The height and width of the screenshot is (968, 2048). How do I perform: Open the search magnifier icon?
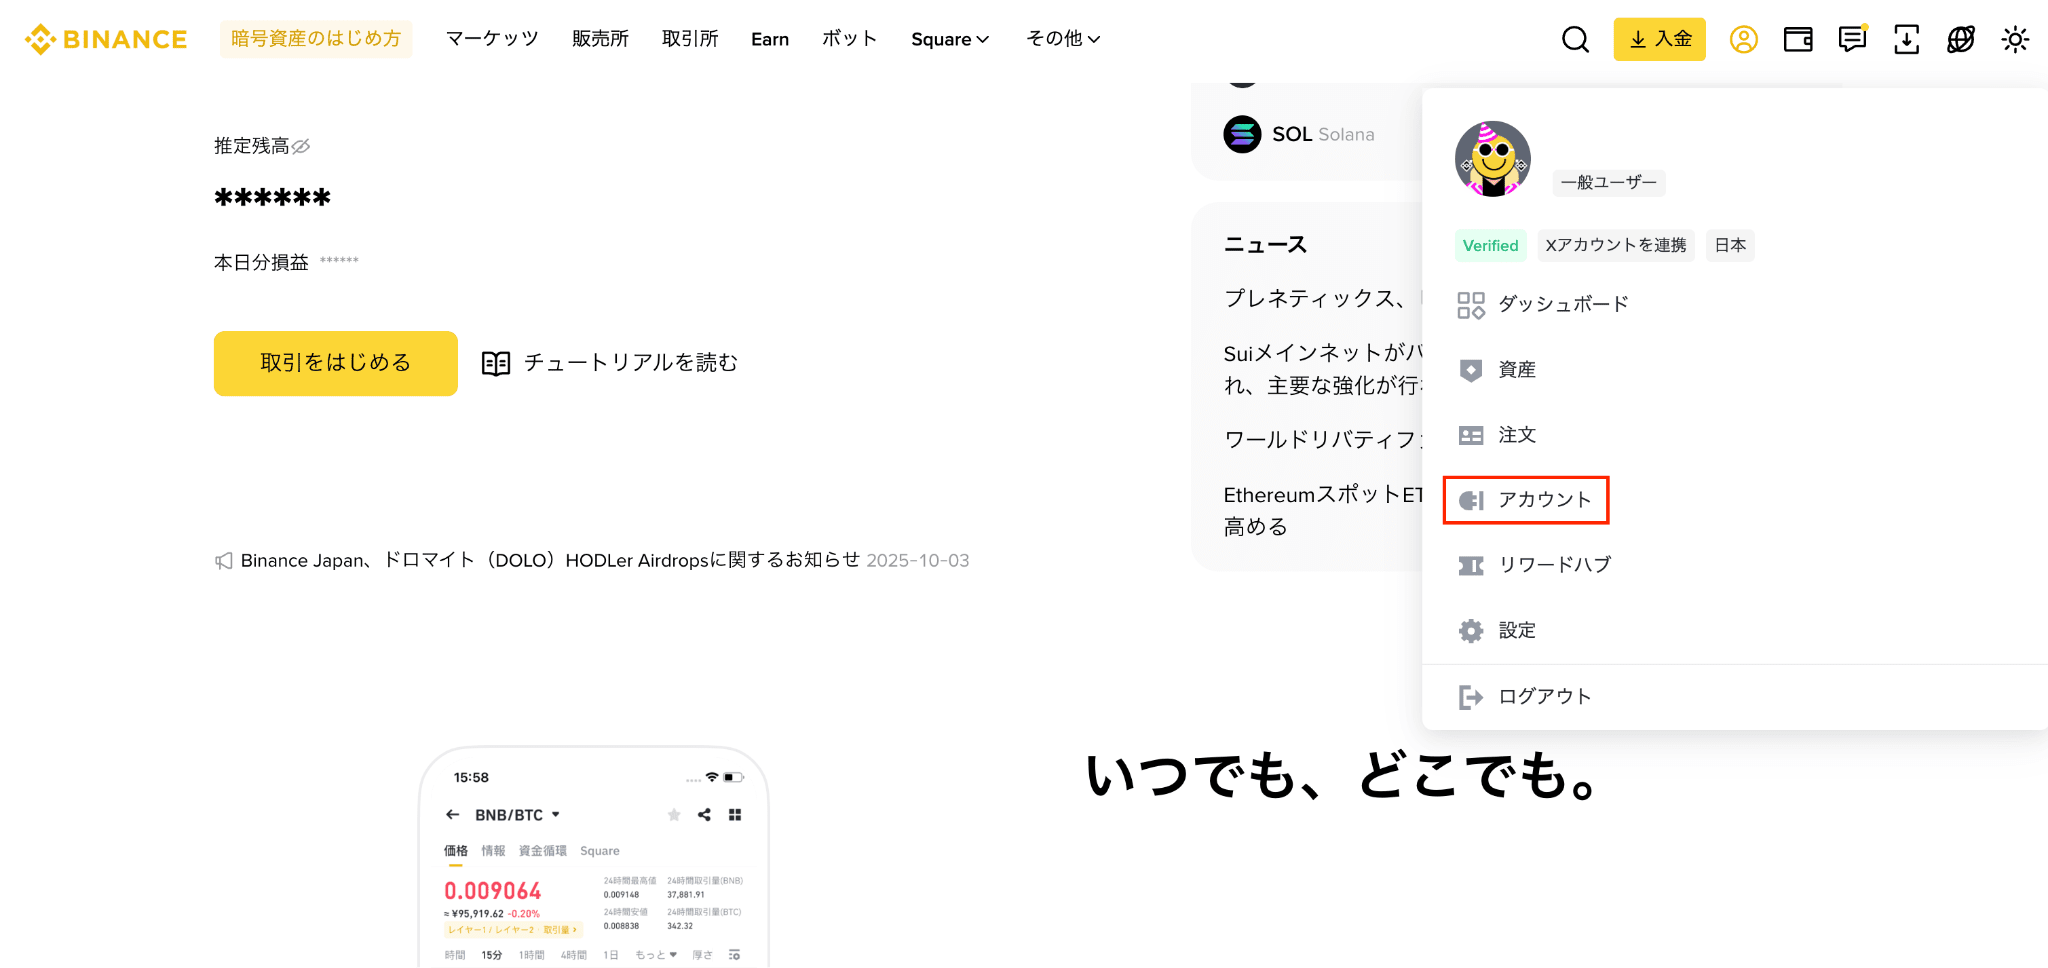[x=1575, y=39]
